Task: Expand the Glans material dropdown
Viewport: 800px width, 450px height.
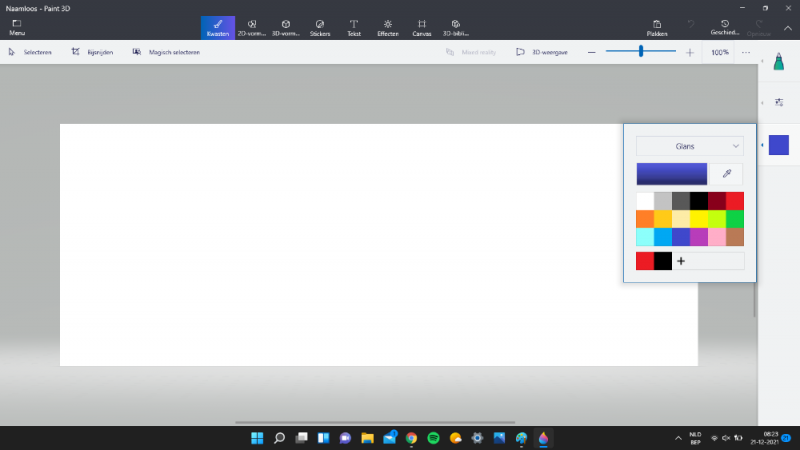Action: (x=690, y=146)
